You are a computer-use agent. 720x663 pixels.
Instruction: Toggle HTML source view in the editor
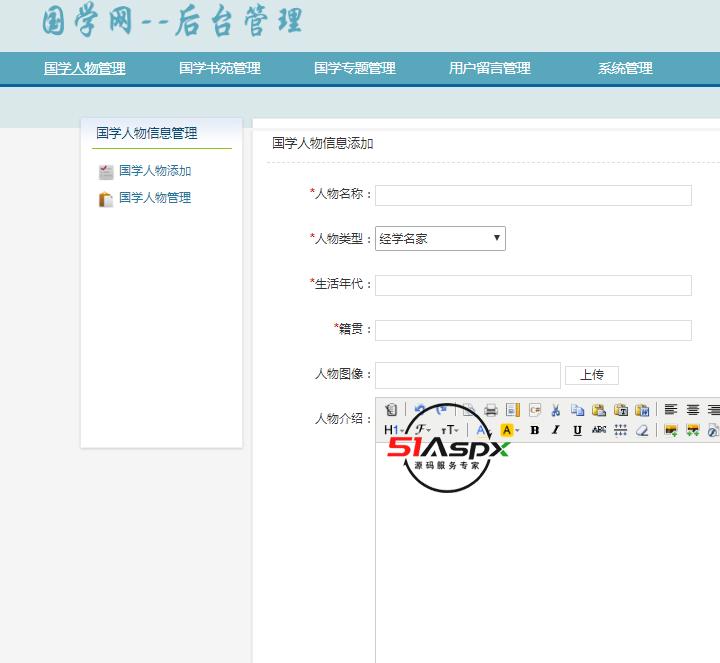click(x=391, y=409)
